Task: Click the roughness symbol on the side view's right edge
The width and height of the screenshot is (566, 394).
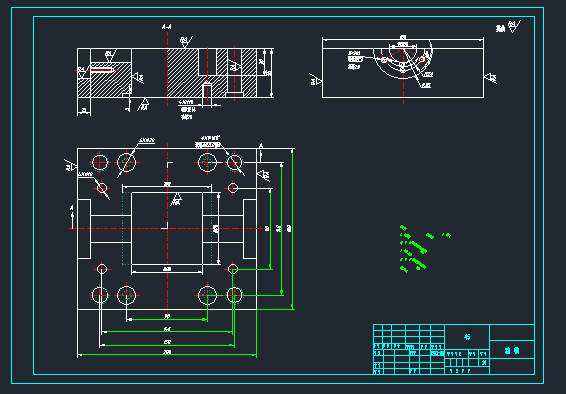Action: [x=491, y=78]
